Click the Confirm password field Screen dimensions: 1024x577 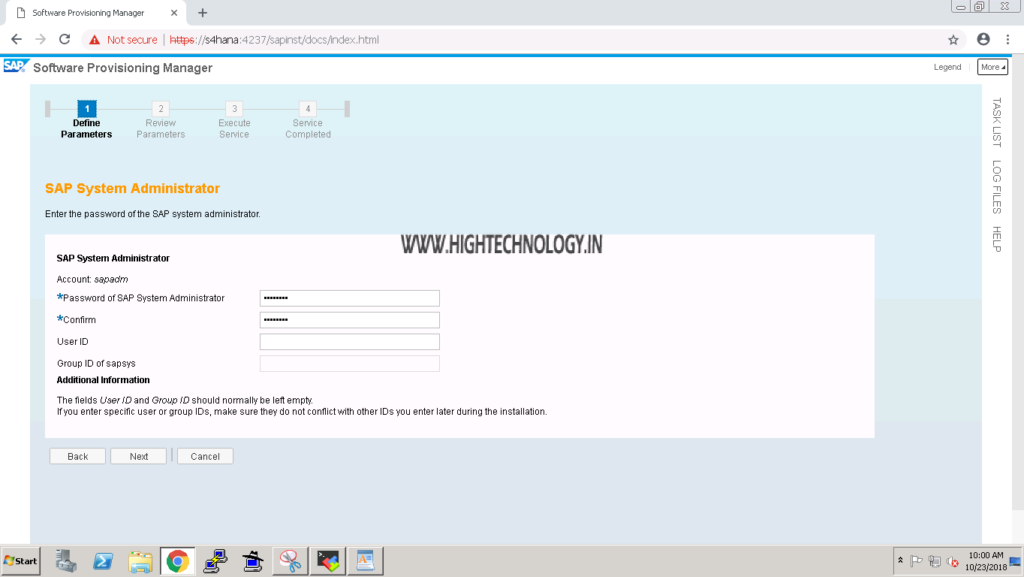(x=349, y=320)
